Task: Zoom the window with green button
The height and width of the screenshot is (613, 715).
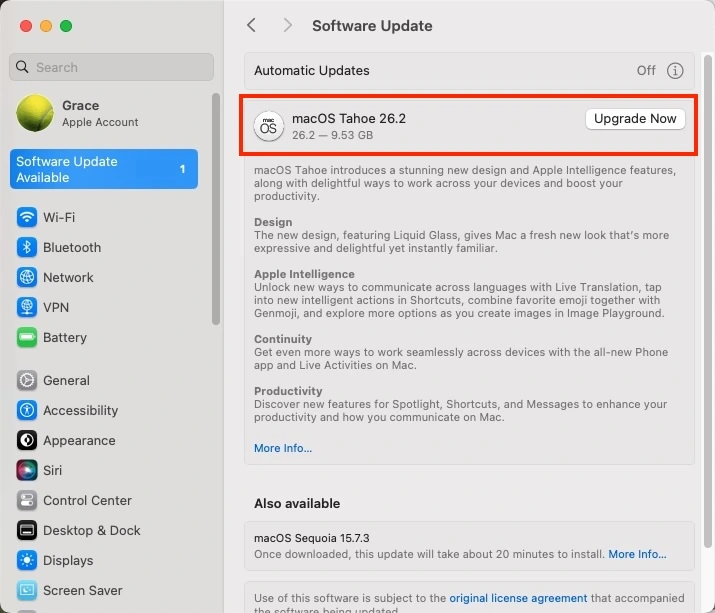Action: [x=66, y=26]
